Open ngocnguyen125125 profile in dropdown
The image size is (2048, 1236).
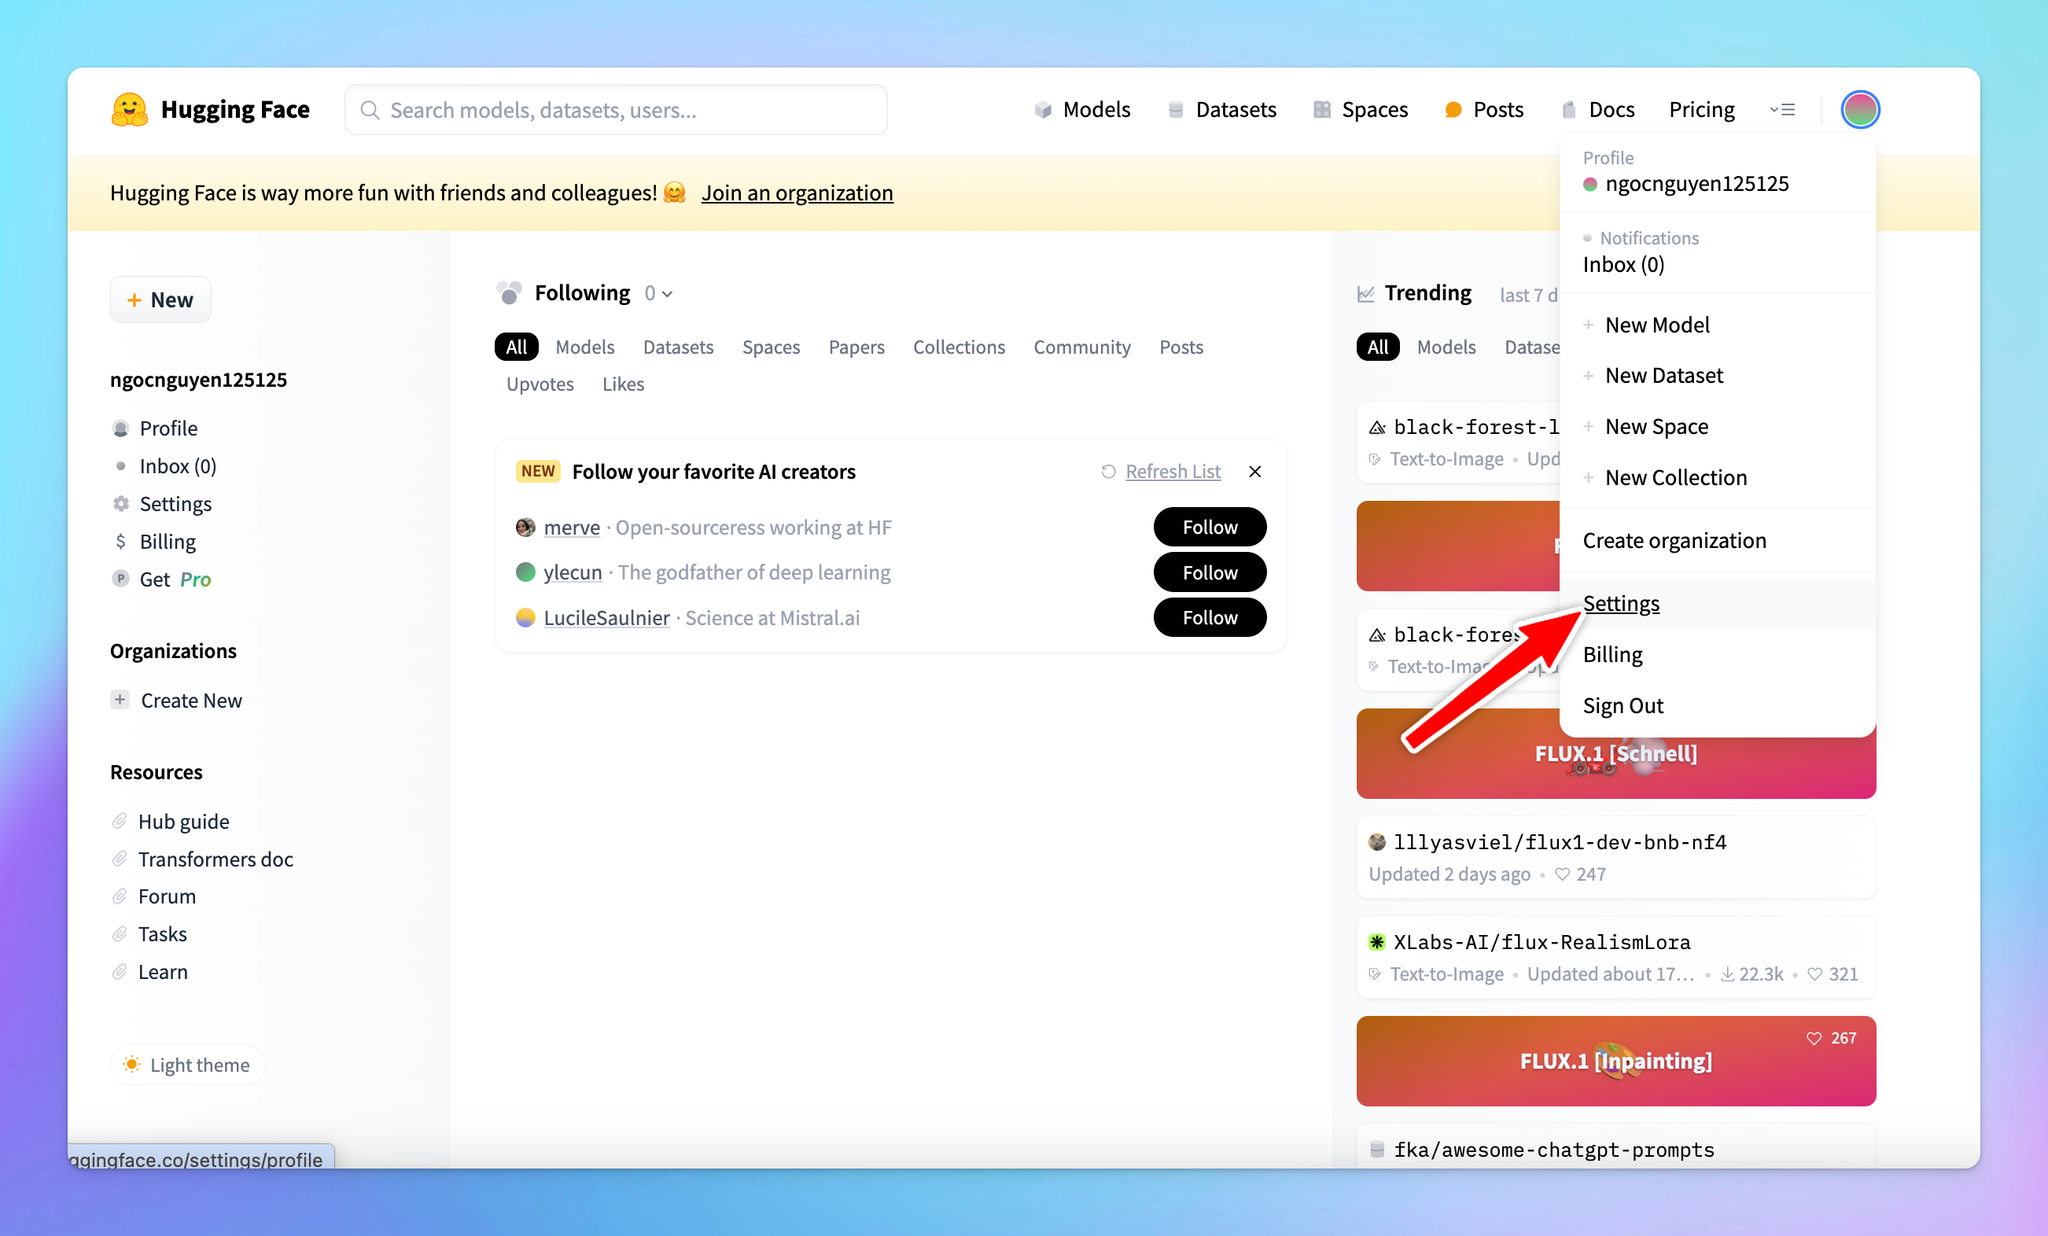click(1697, 184)
